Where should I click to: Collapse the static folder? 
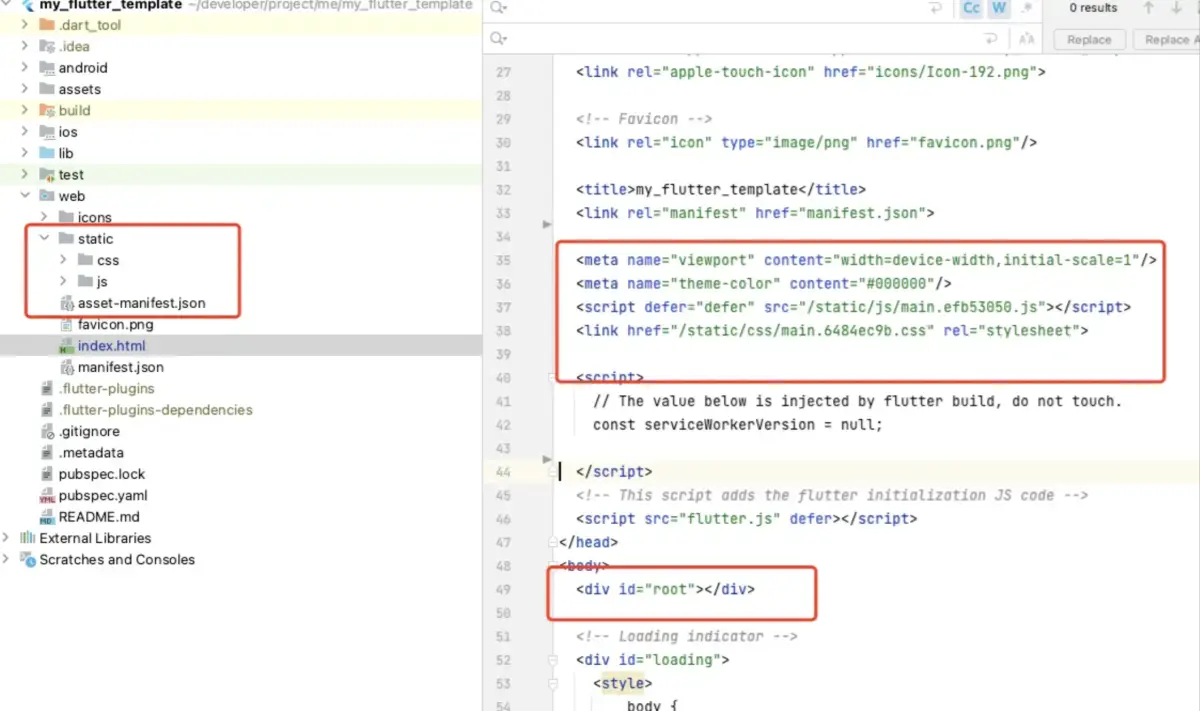(44, 239)
